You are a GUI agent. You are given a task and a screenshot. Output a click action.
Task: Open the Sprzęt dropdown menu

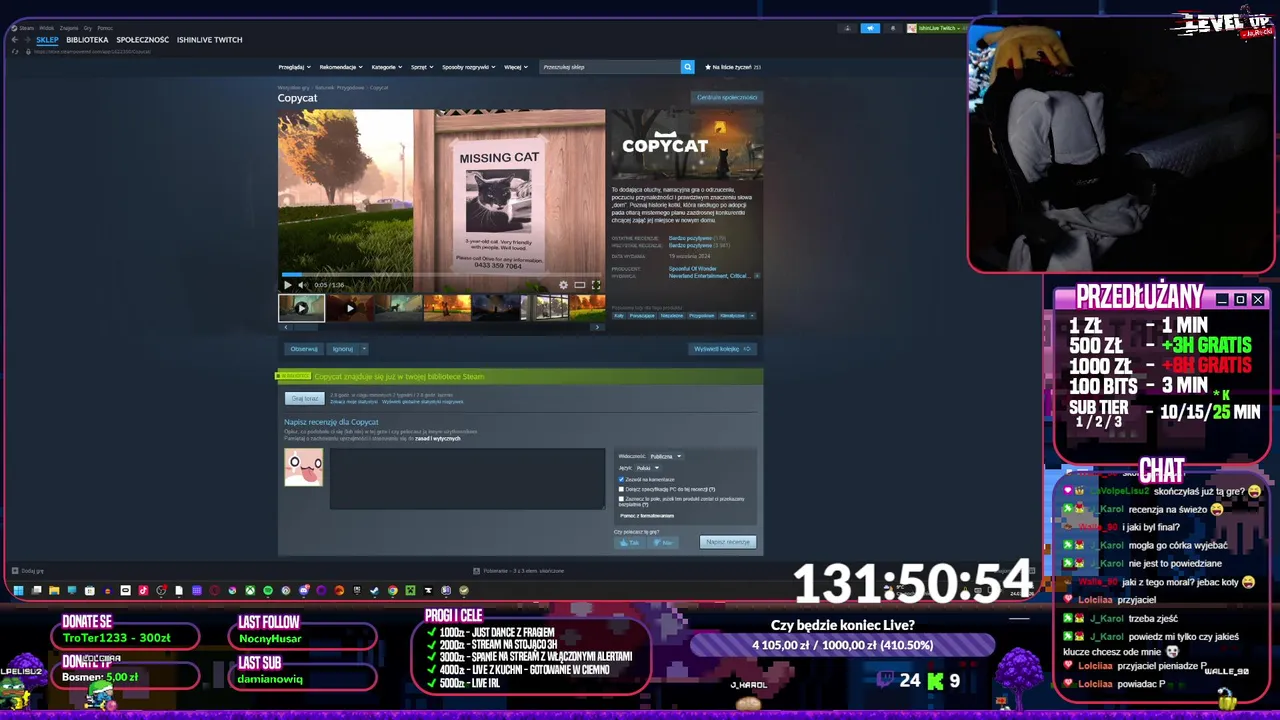422,67
